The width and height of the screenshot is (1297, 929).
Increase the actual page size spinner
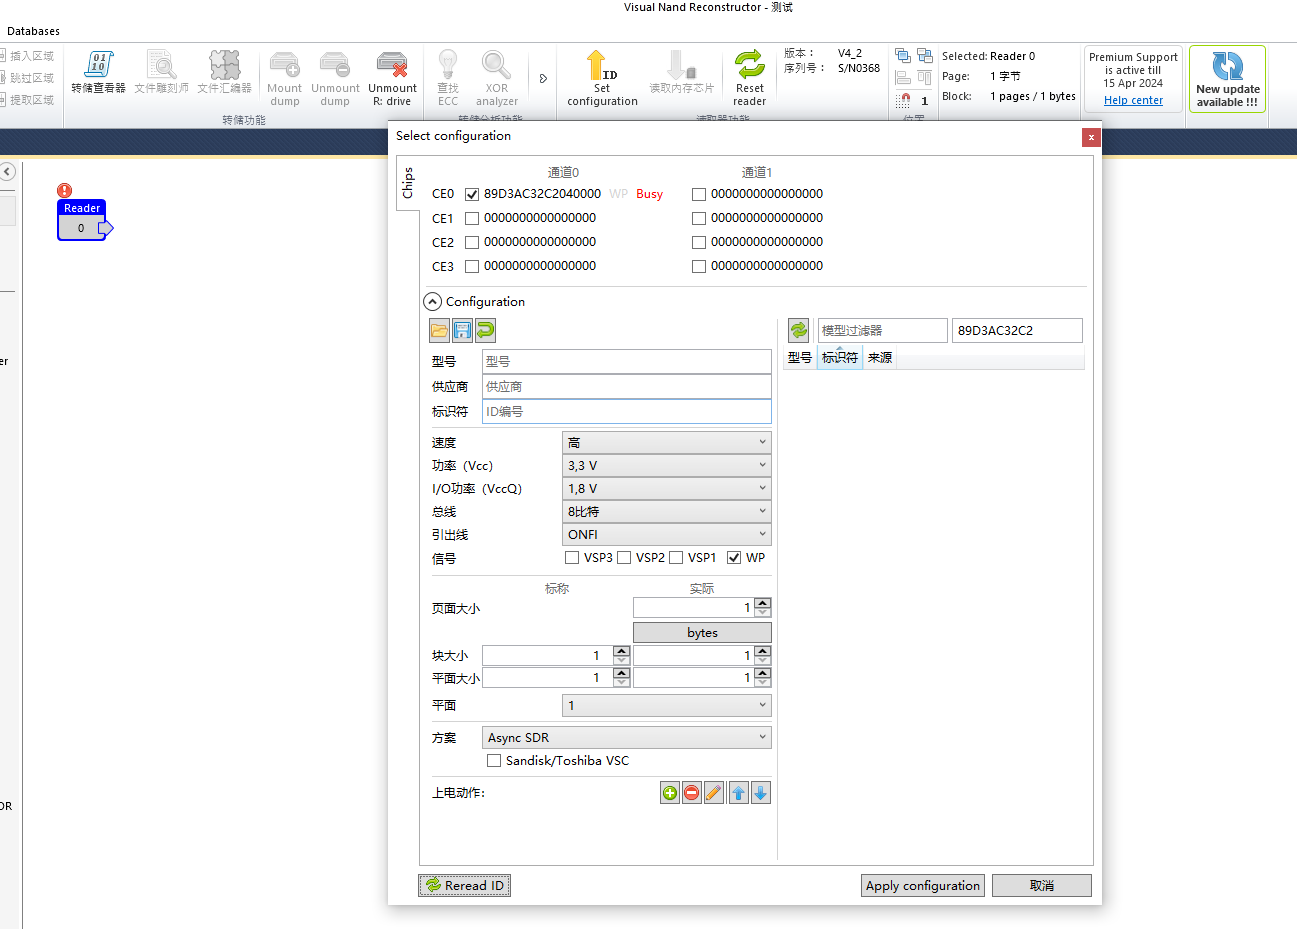[x=763, y=603]
